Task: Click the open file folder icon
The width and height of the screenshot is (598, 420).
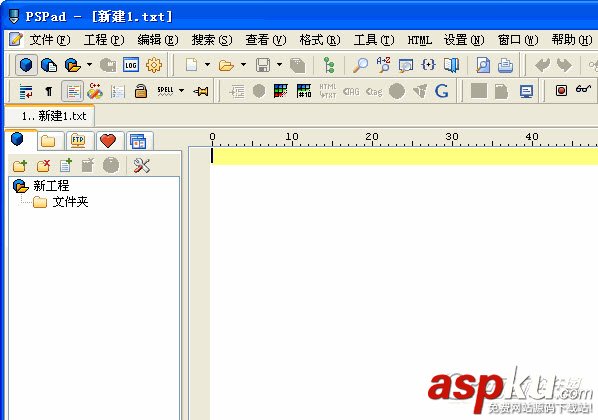Action: [226, 65]
